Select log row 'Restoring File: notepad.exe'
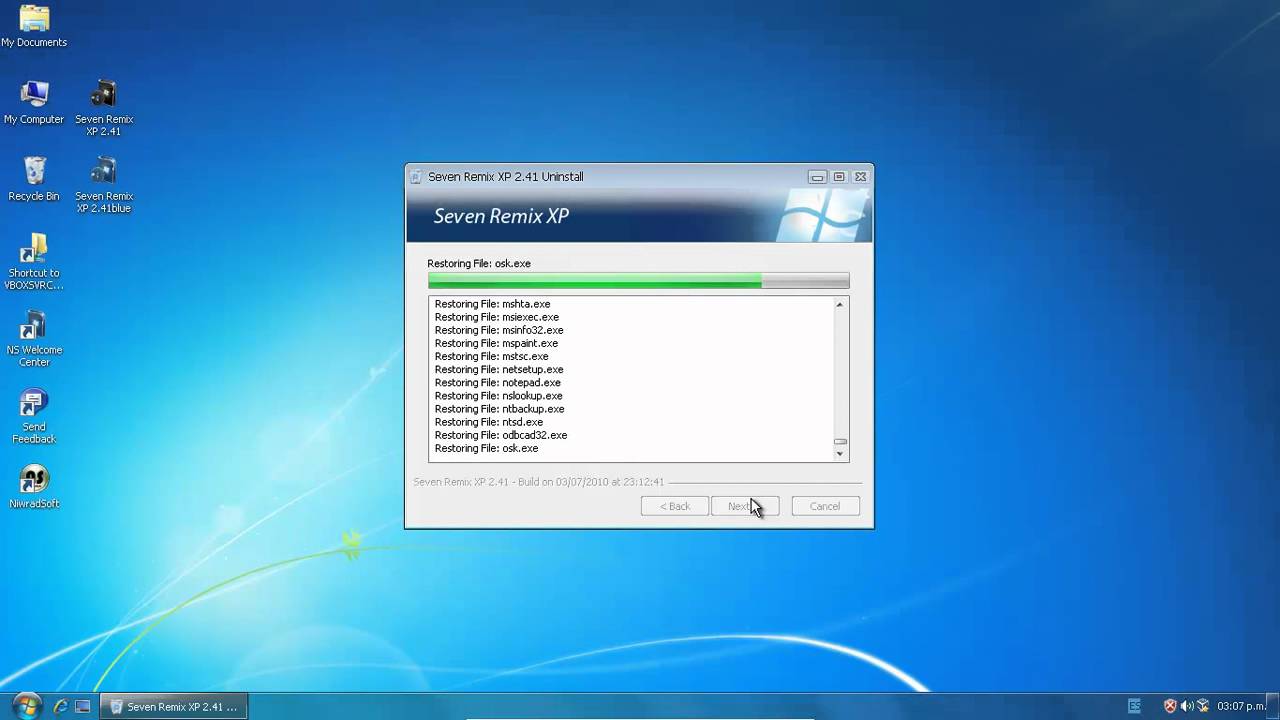The height and width of the screenshot is (720, 1280). click(x=497, y=382)
